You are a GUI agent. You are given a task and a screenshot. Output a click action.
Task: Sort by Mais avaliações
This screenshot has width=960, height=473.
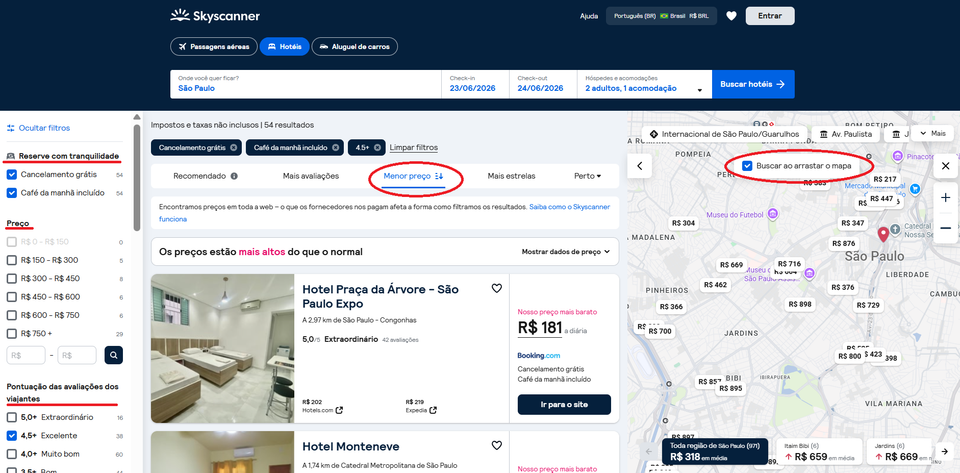310,176
